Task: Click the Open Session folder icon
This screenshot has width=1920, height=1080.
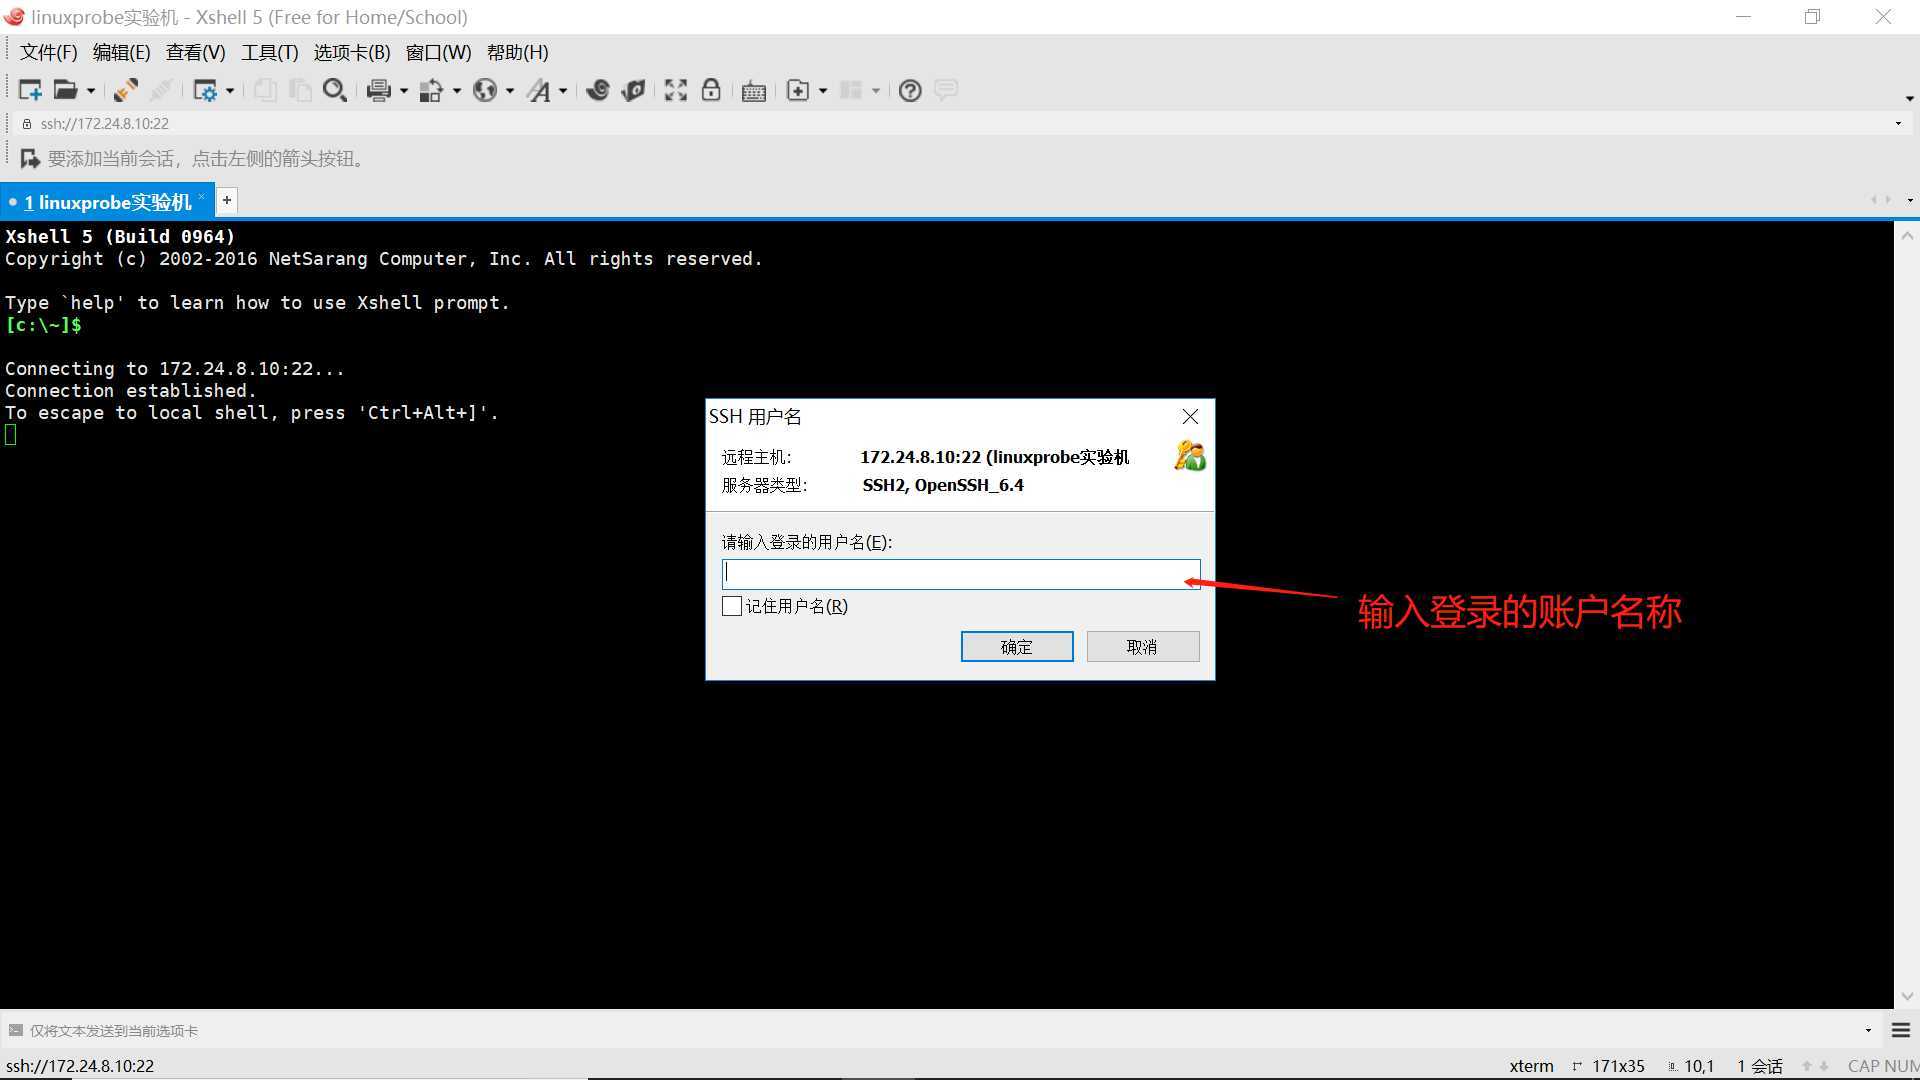Action: pos(65,90)
